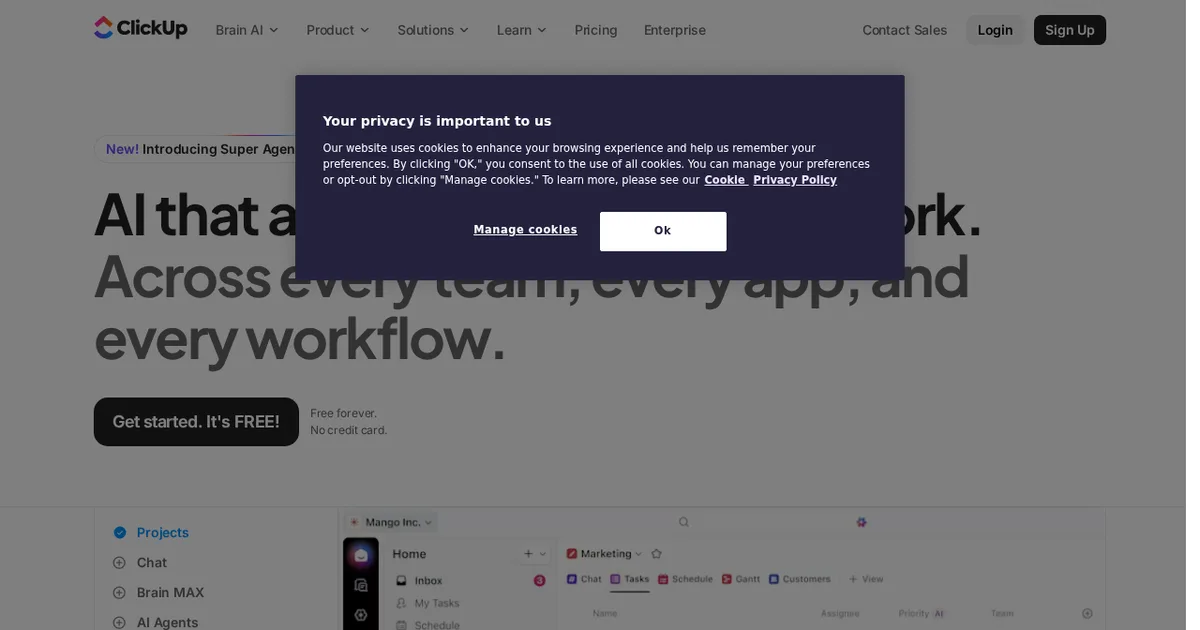1200x630 pixels.
Task: Click the third icon in the dark sidebar
Action: [361, 615]
